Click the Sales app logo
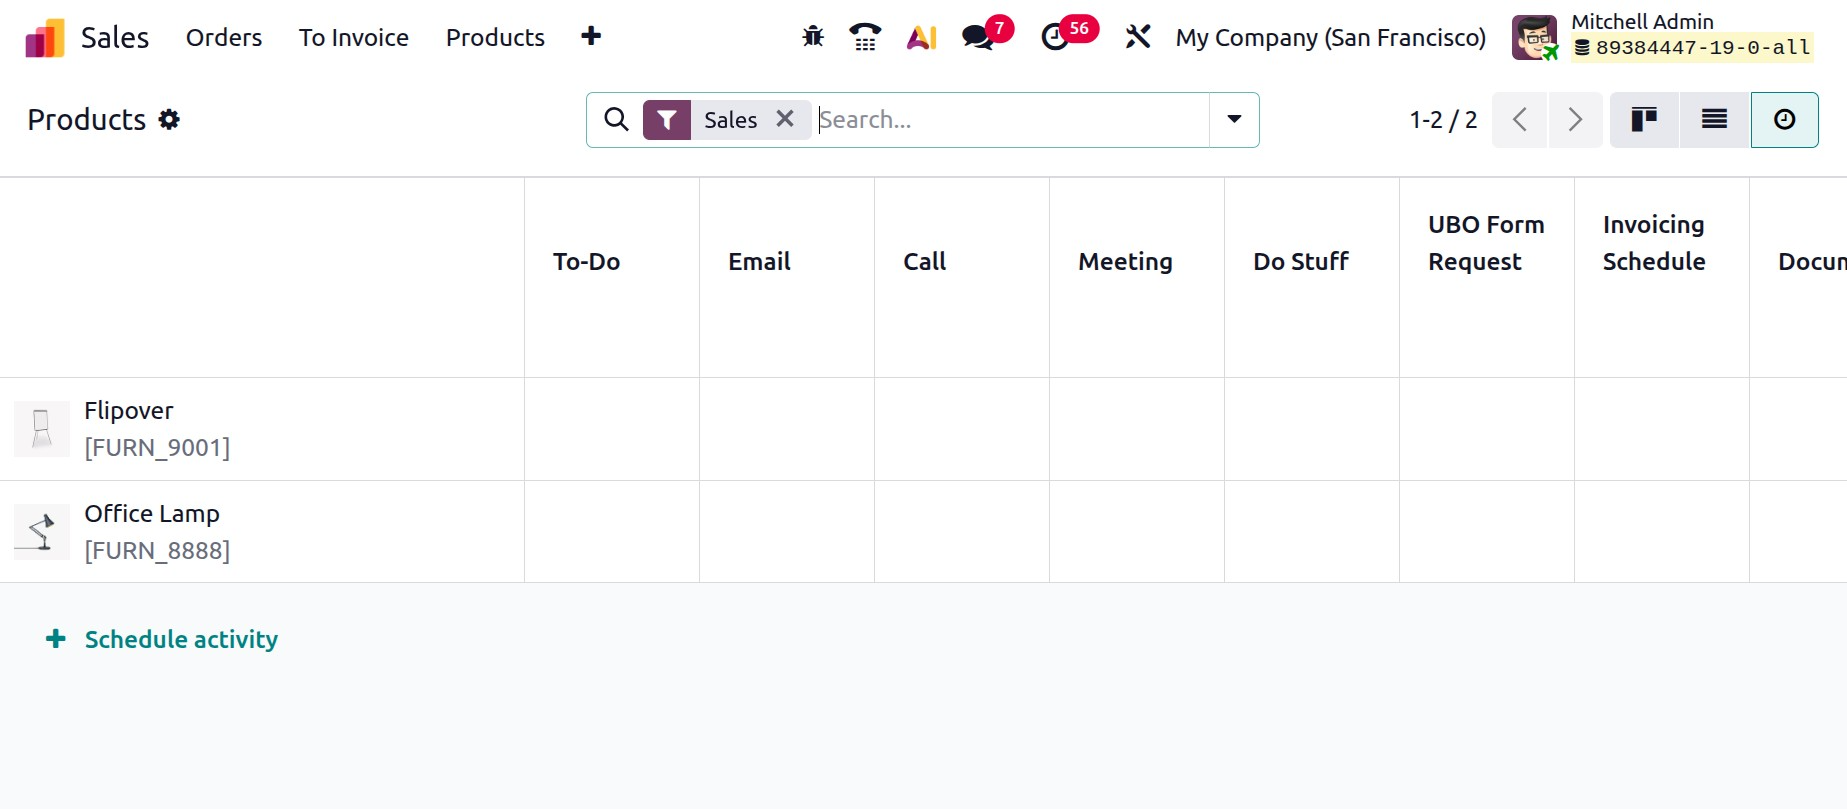The image size is (1847, 809). 45,38
